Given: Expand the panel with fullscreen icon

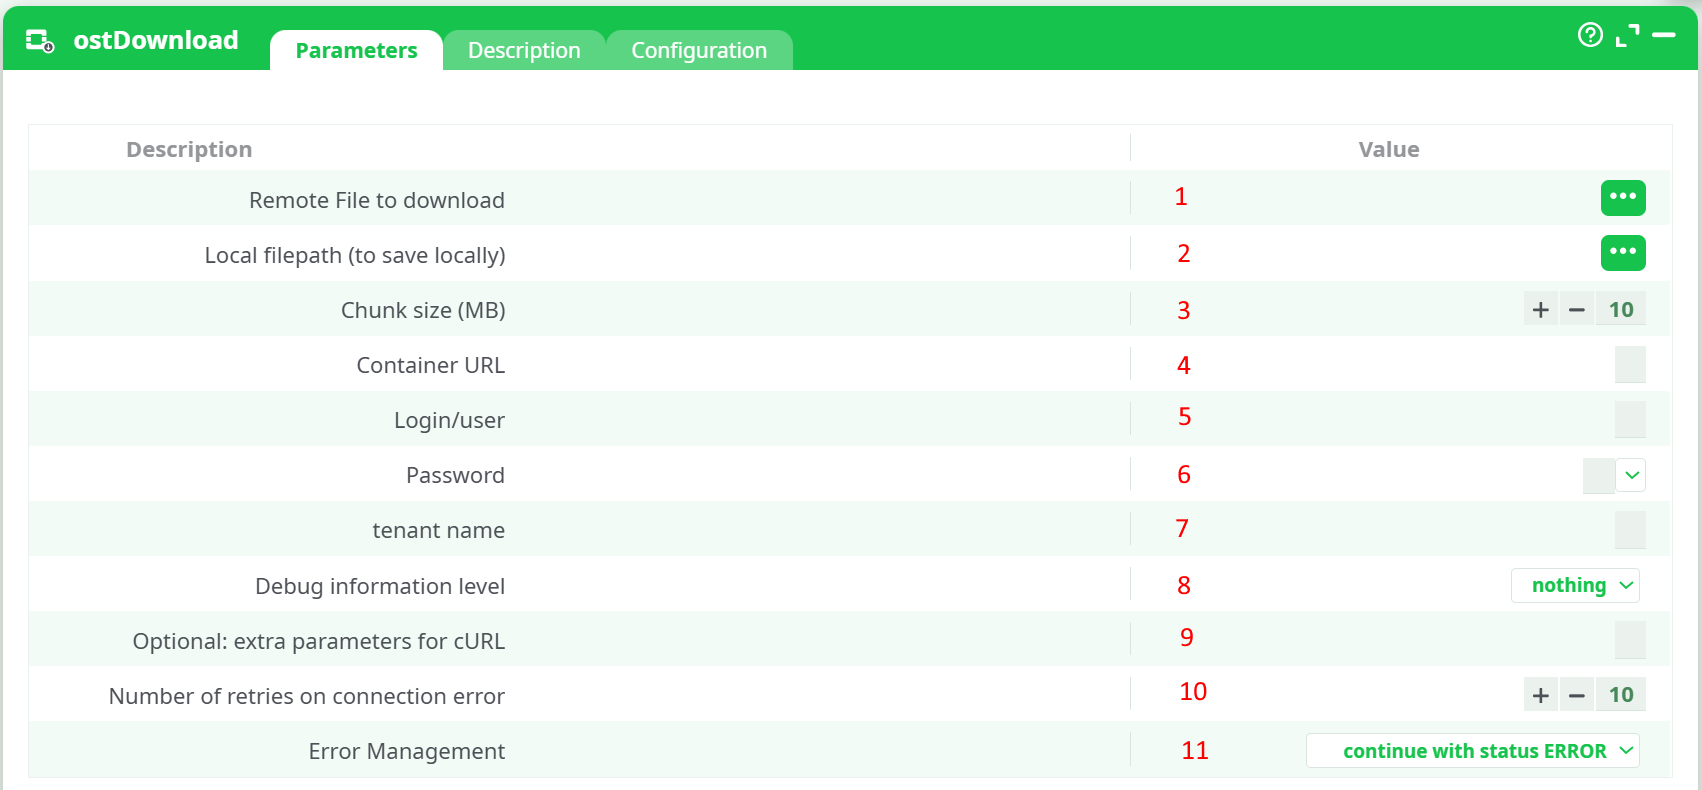Looking at the screenshot, I should (1627, 35).
